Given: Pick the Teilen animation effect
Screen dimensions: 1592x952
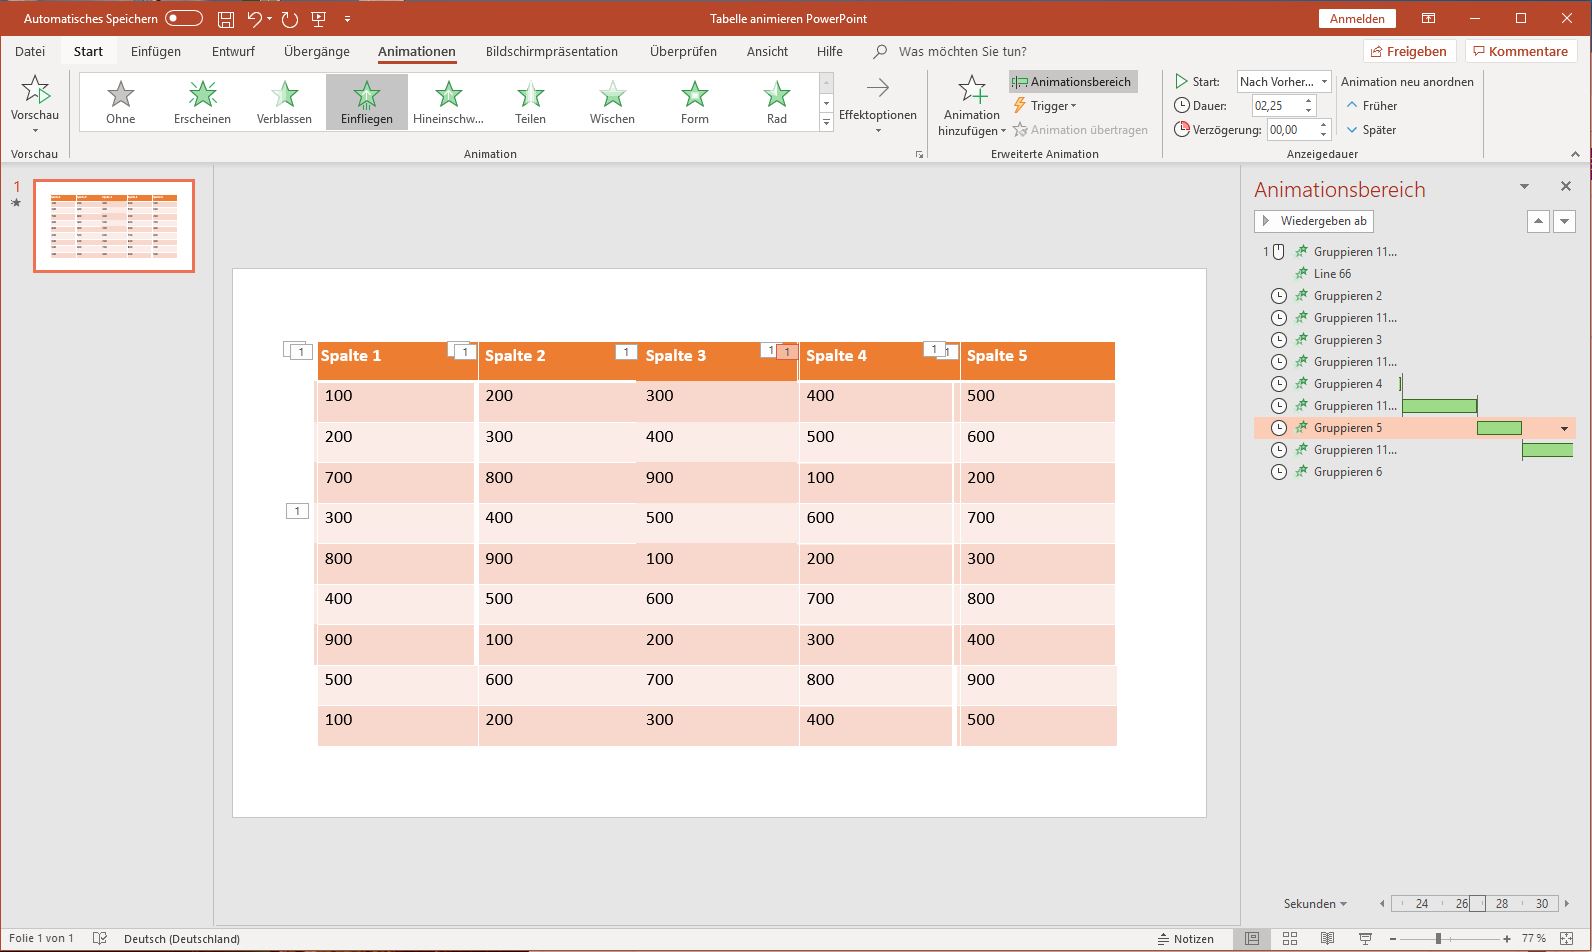Looking at the screenshot, I should (x=530, y=102).
